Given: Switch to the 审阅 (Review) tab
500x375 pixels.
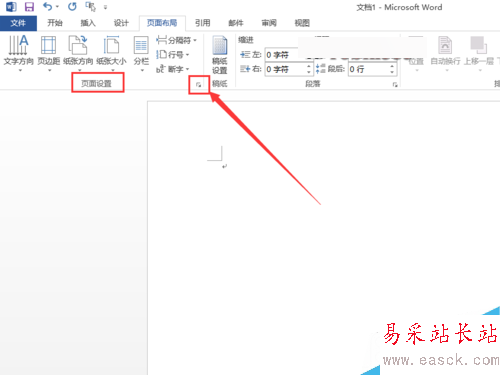Looking at the screenshot, I should tap(269, 23).
